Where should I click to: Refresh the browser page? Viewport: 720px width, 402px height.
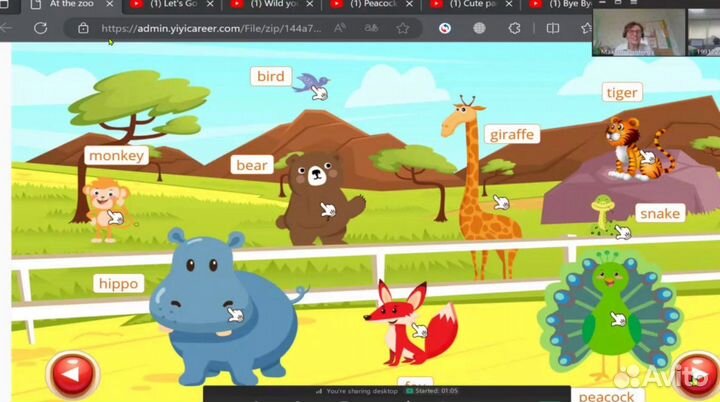[x=41, y=28]
